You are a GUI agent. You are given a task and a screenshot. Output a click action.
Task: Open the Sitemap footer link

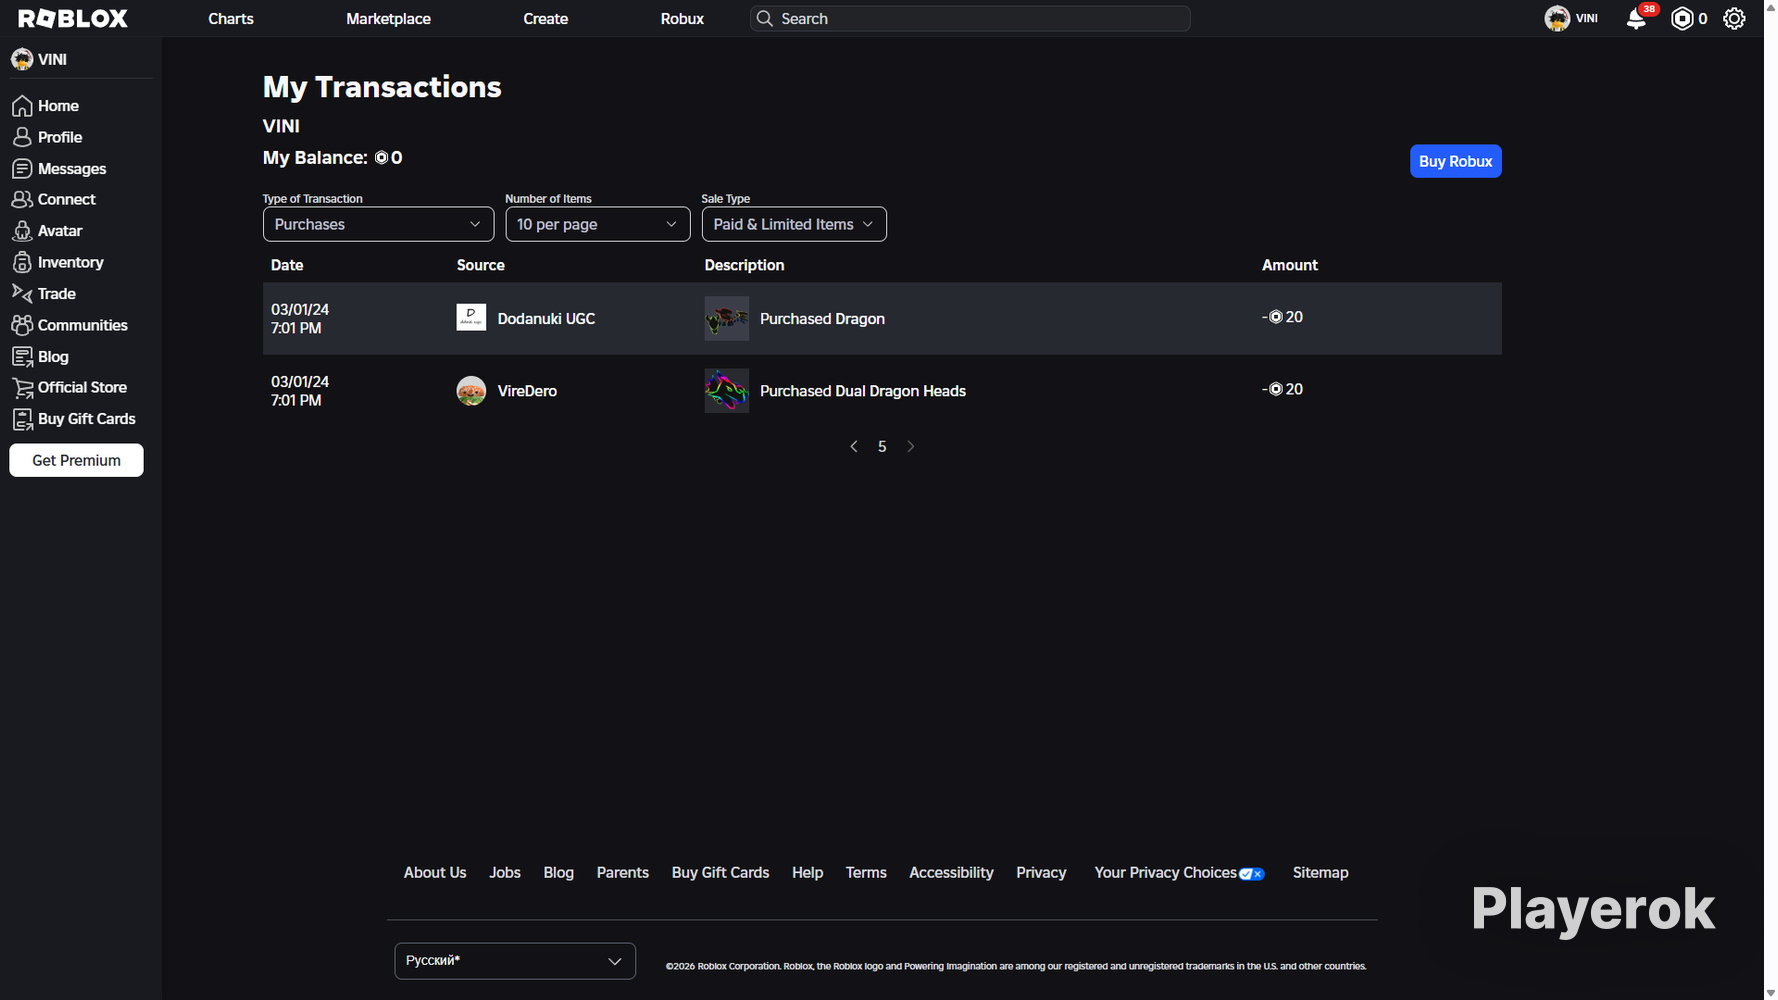point(1321,873)
